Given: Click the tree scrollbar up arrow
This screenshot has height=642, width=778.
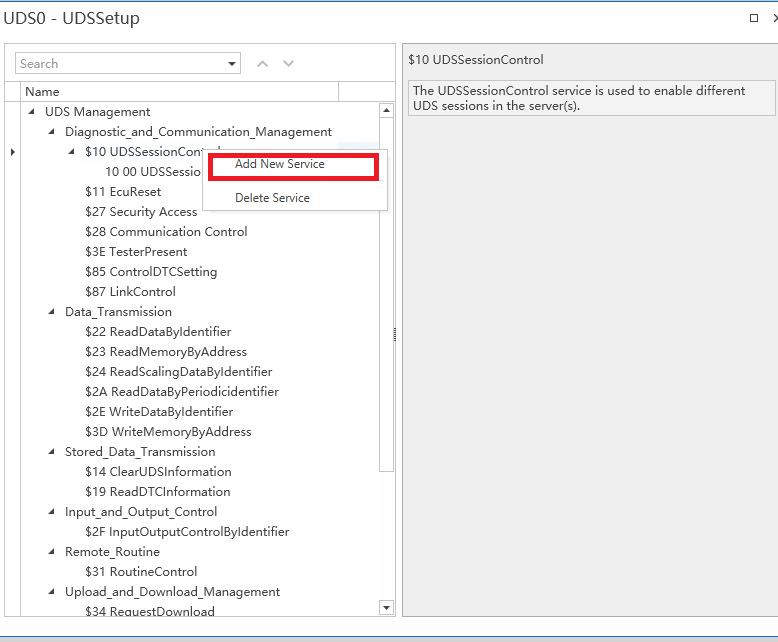Looking at the screenshot, I should 386,110.
